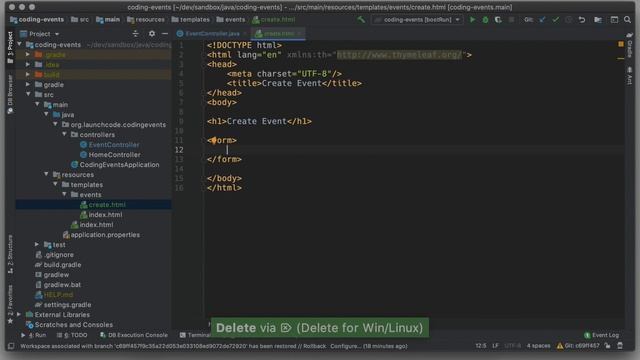Screen dimensions: 640x360
Task: Click the undo/rollback arrow icon in toolbar
Action: click(582, 20)
